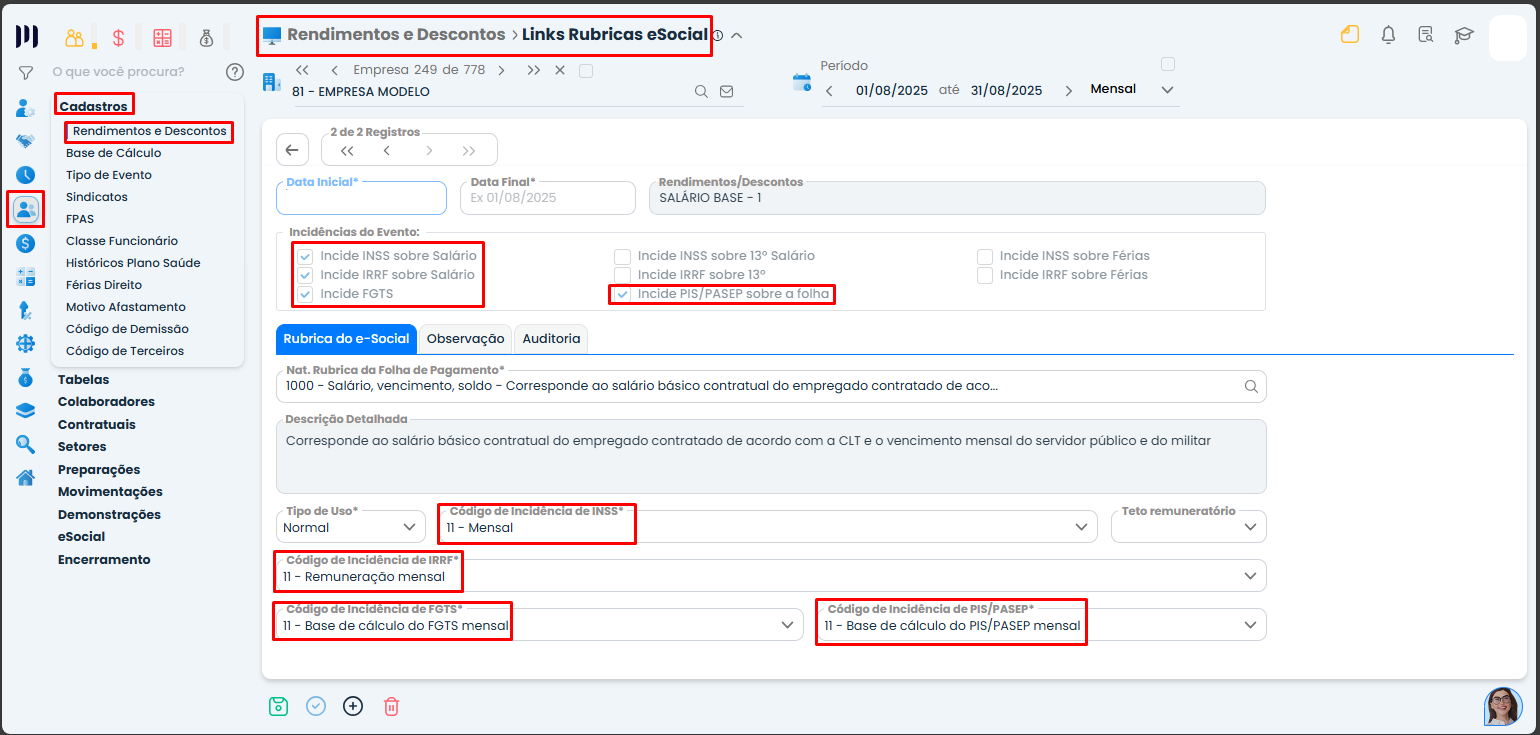1540x735 pixels.
Task: Expand Código de Incidência de INSS dropdown
Action: click(x=768, y=526)
